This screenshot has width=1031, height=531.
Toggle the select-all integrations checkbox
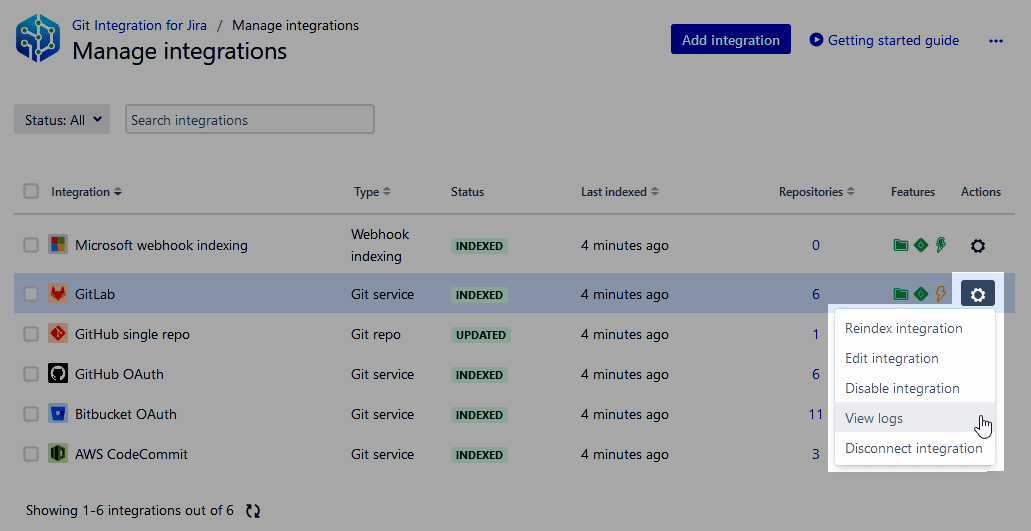point(31,191)
